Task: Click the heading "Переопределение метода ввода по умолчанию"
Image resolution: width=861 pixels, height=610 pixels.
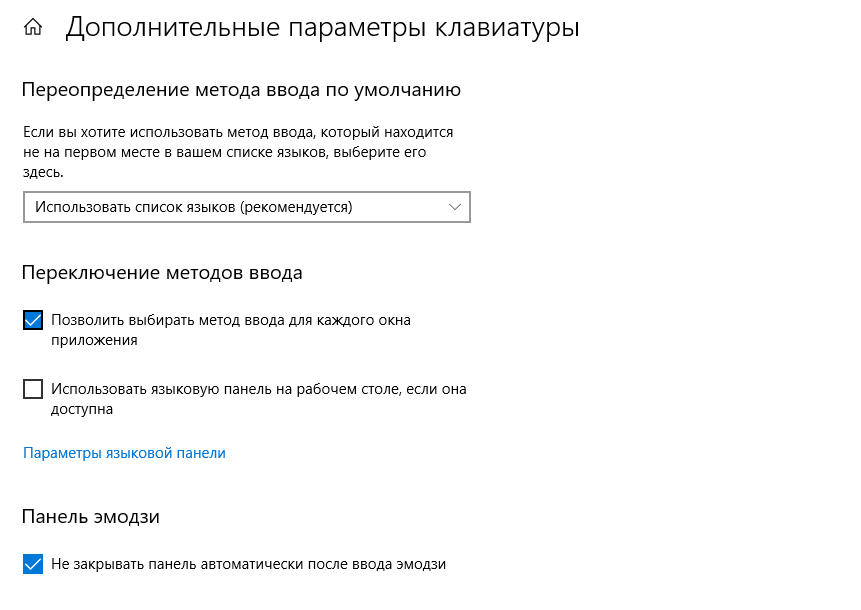Action: [x=241, y=90]
